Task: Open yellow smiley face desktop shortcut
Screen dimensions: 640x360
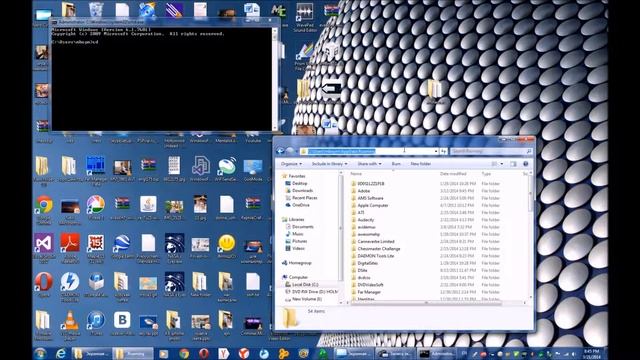Action: tap(227, 244)
